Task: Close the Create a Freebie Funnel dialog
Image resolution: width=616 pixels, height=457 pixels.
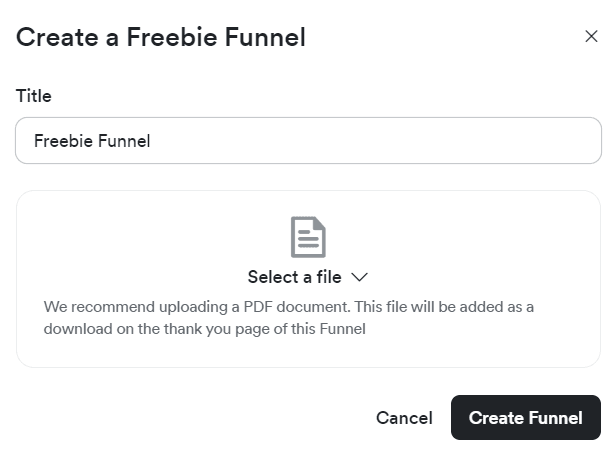Action: [x=591, y=37]
